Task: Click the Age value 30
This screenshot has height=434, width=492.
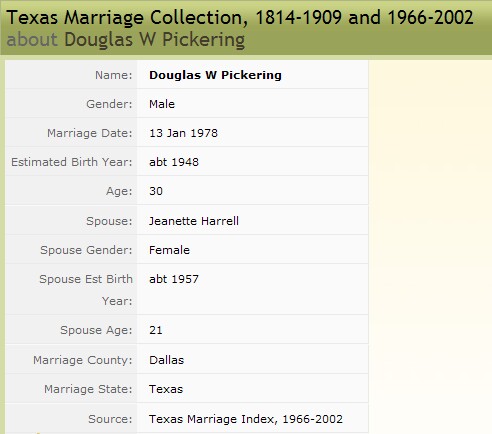Action: click(x=156, y=191)
